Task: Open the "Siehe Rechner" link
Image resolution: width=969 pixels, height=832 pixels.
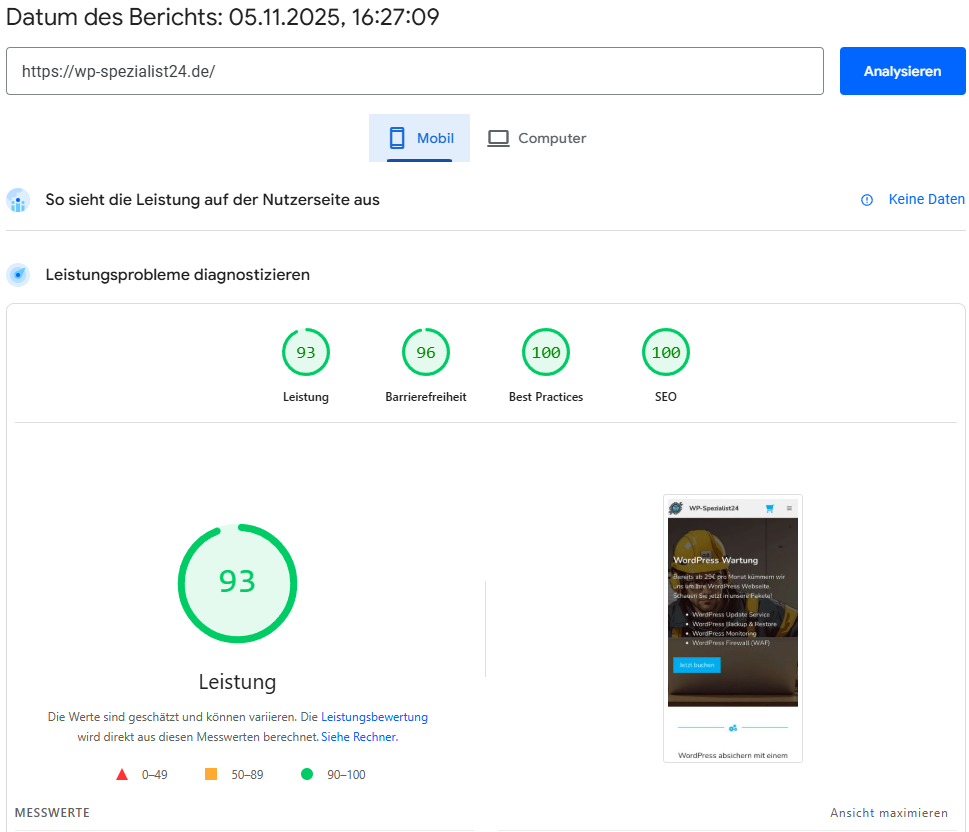Action: coord(358,737)
